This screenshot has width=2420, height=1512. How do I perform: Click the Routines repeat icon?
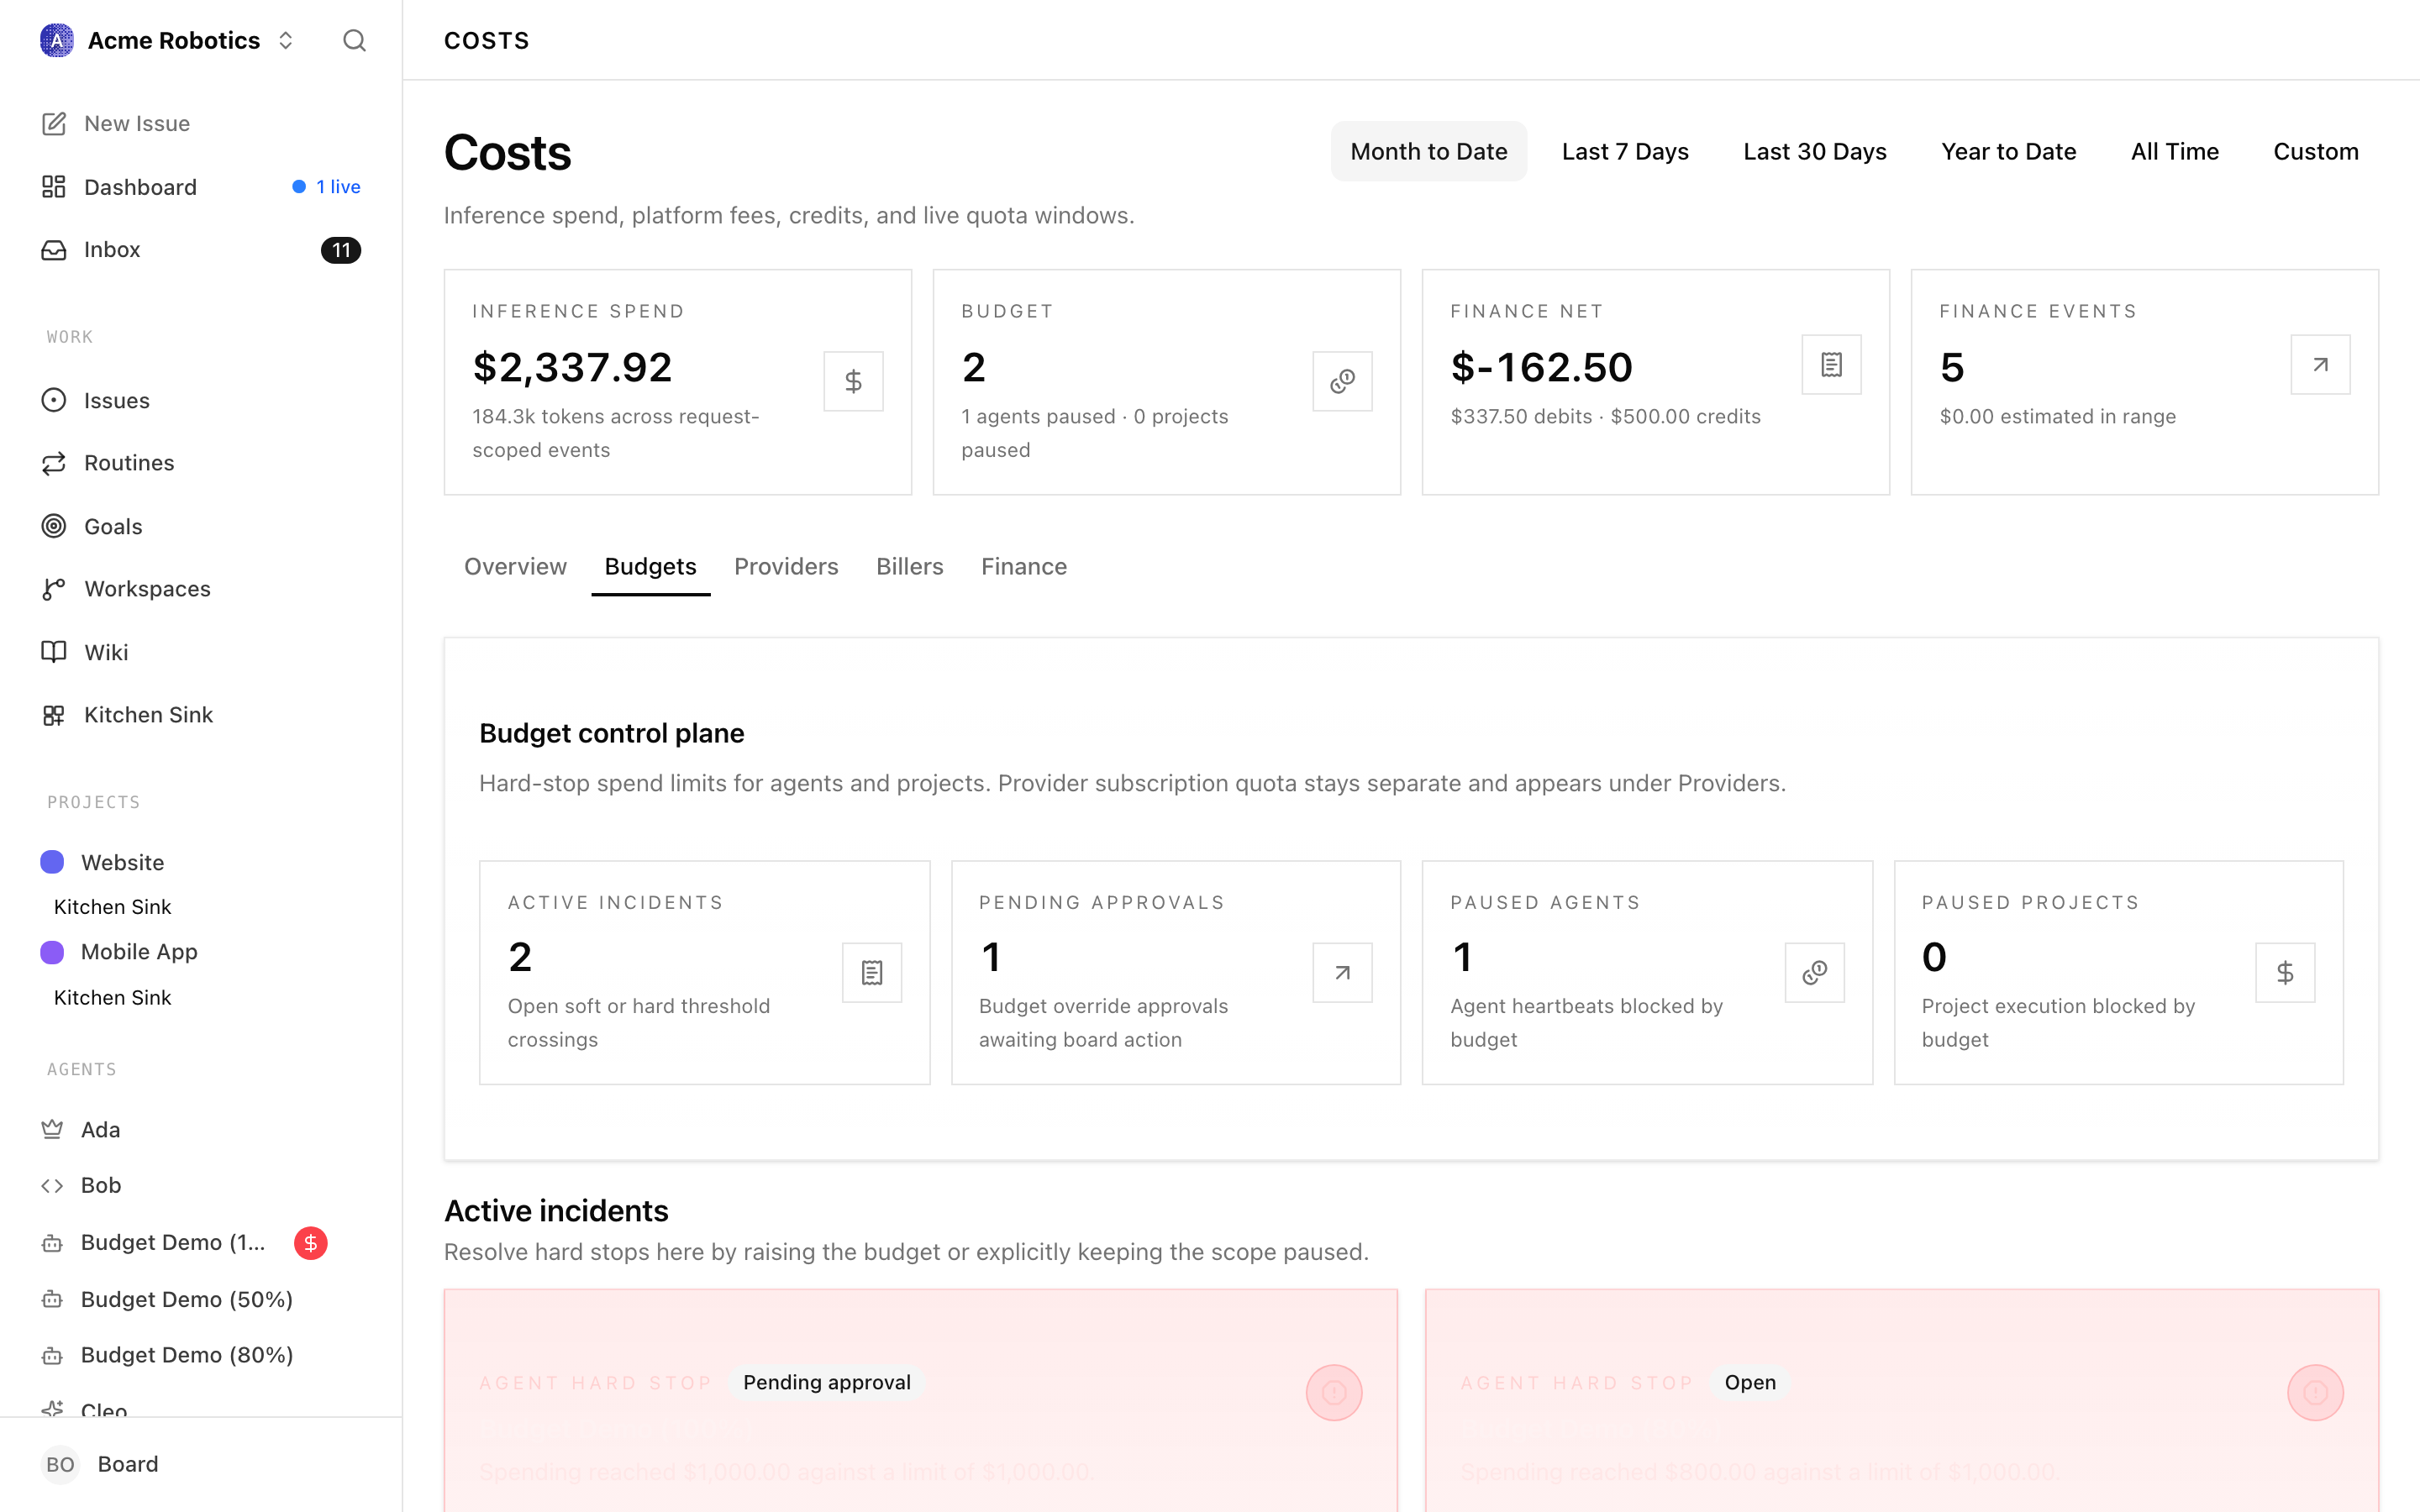54,463
